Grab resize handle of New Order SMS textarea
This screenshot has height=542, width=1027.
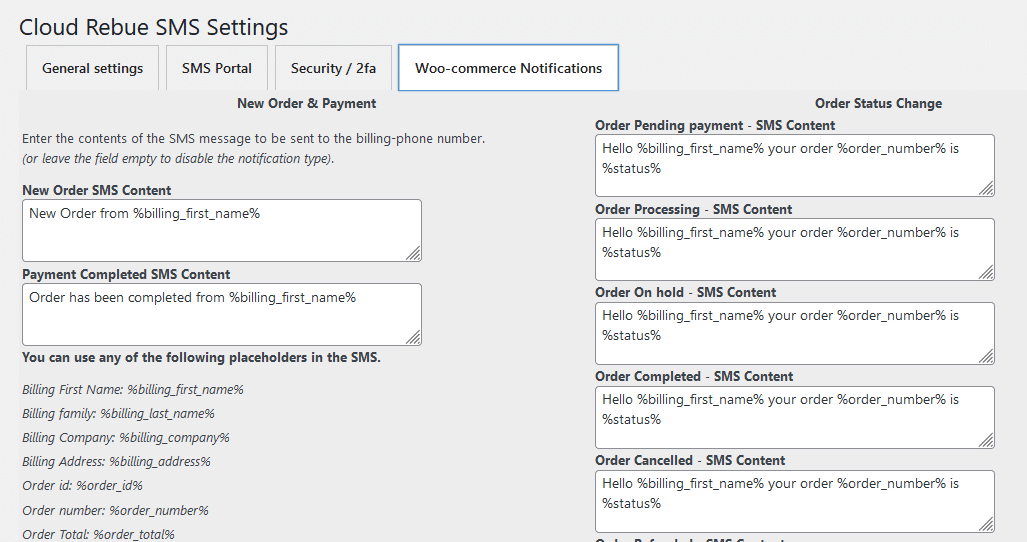coord(413,253)
